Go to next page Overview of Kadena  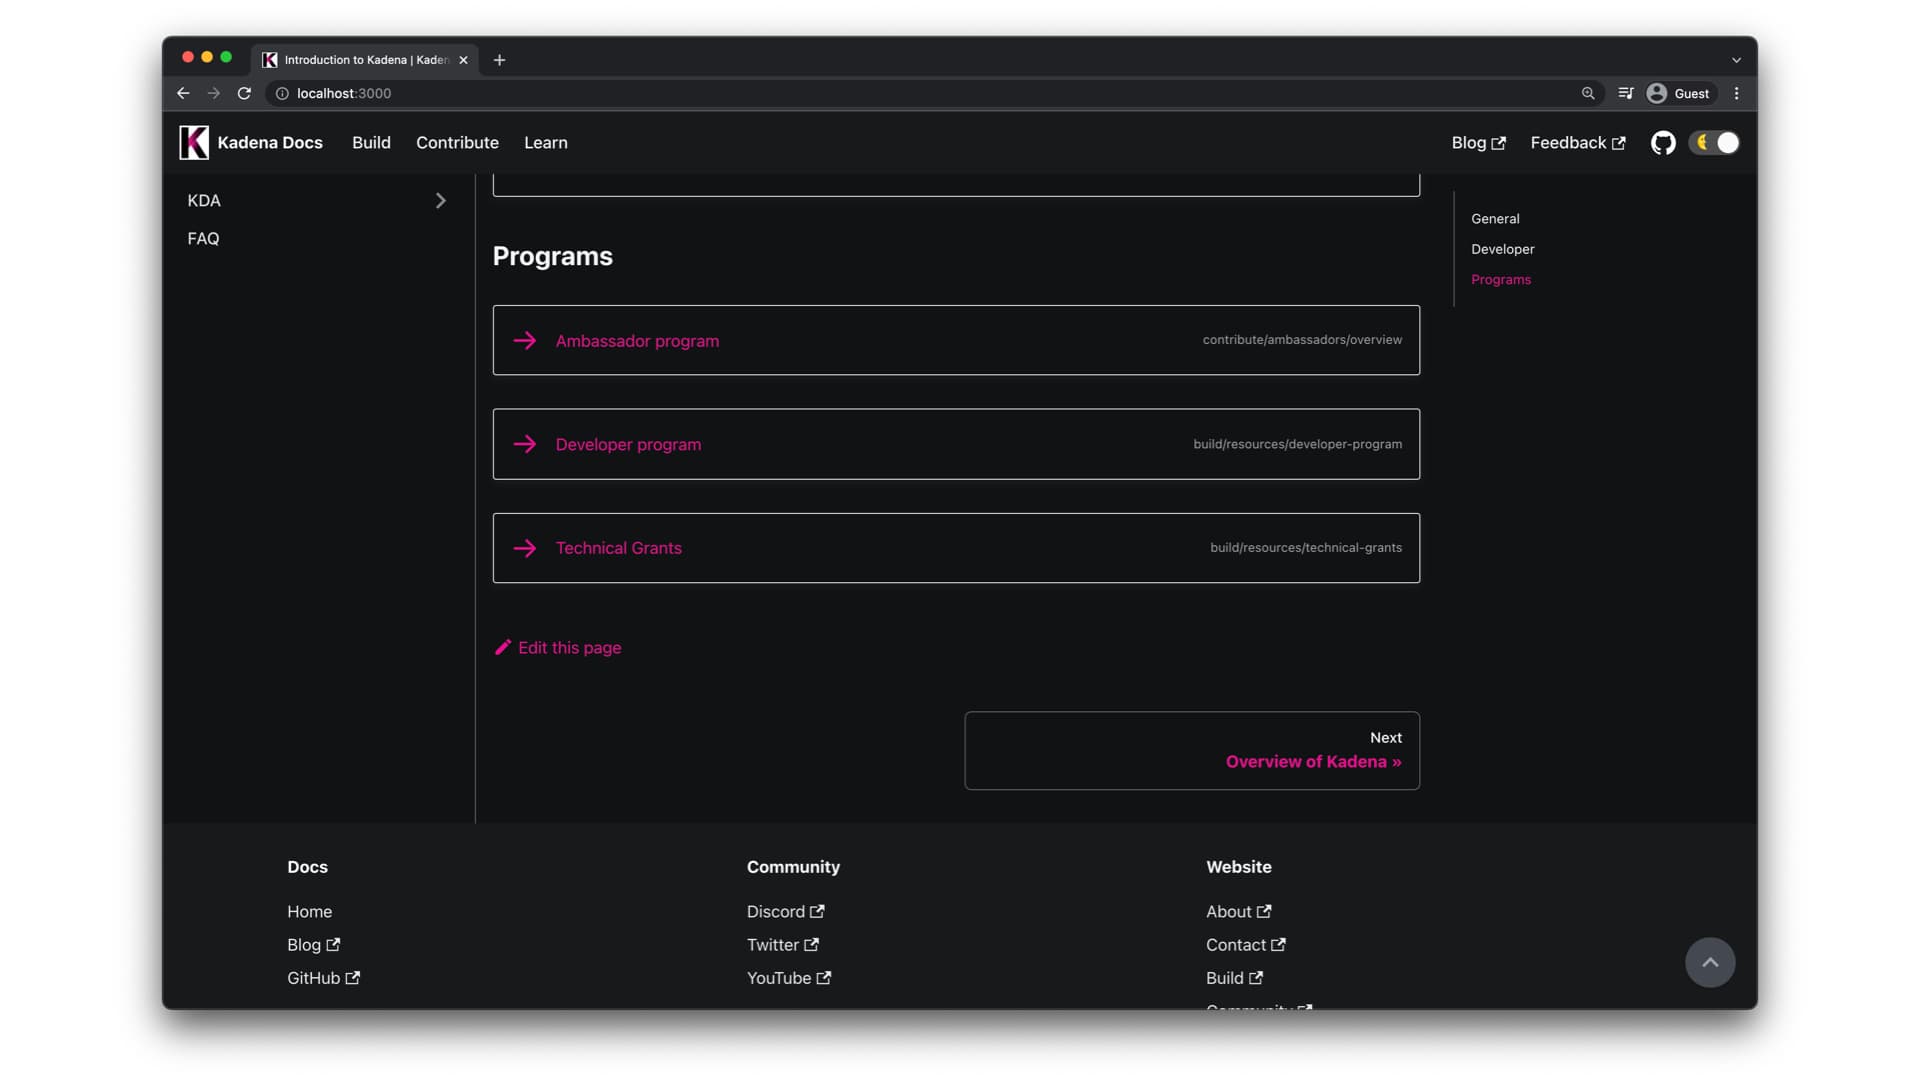(x=1192, y=751)
